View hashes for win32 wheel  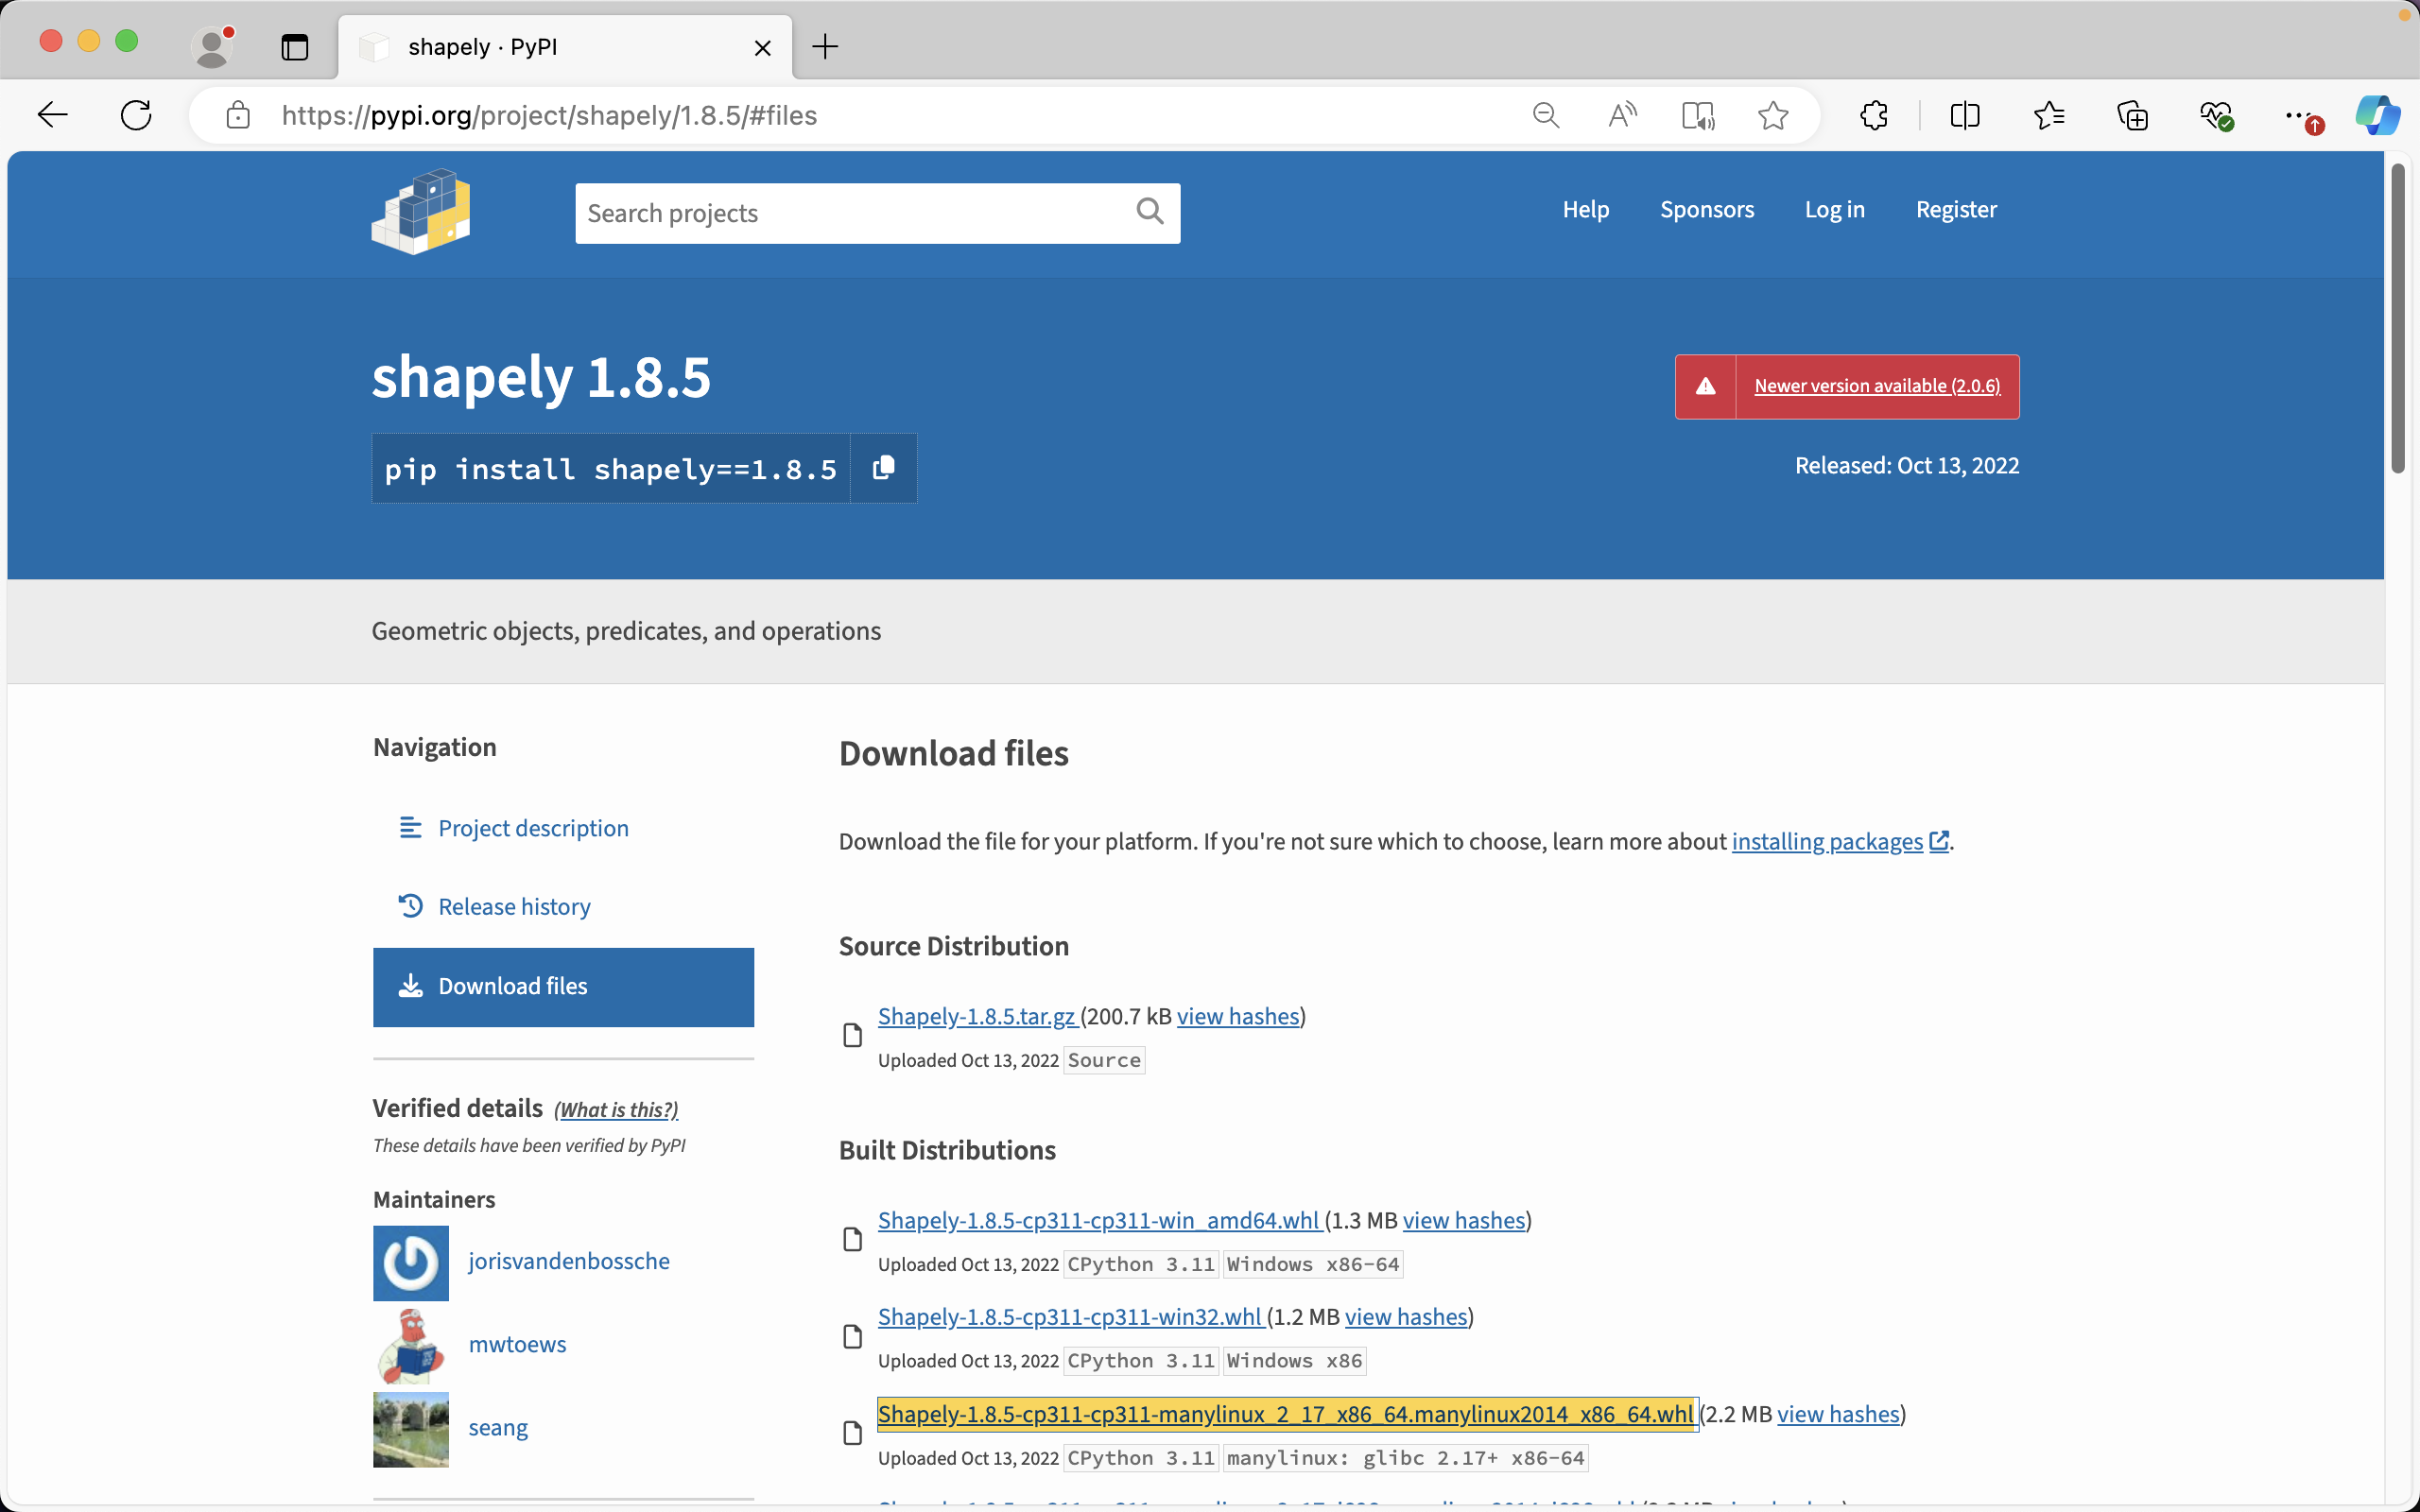coord(1406,1317)
